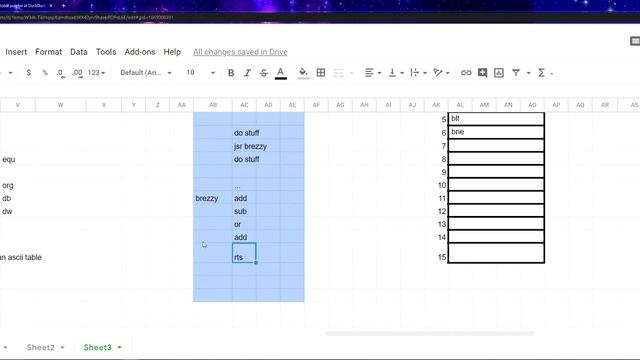Toggle italic formatting
This screenshot has height=360, width=640.
tap(247, 73)
